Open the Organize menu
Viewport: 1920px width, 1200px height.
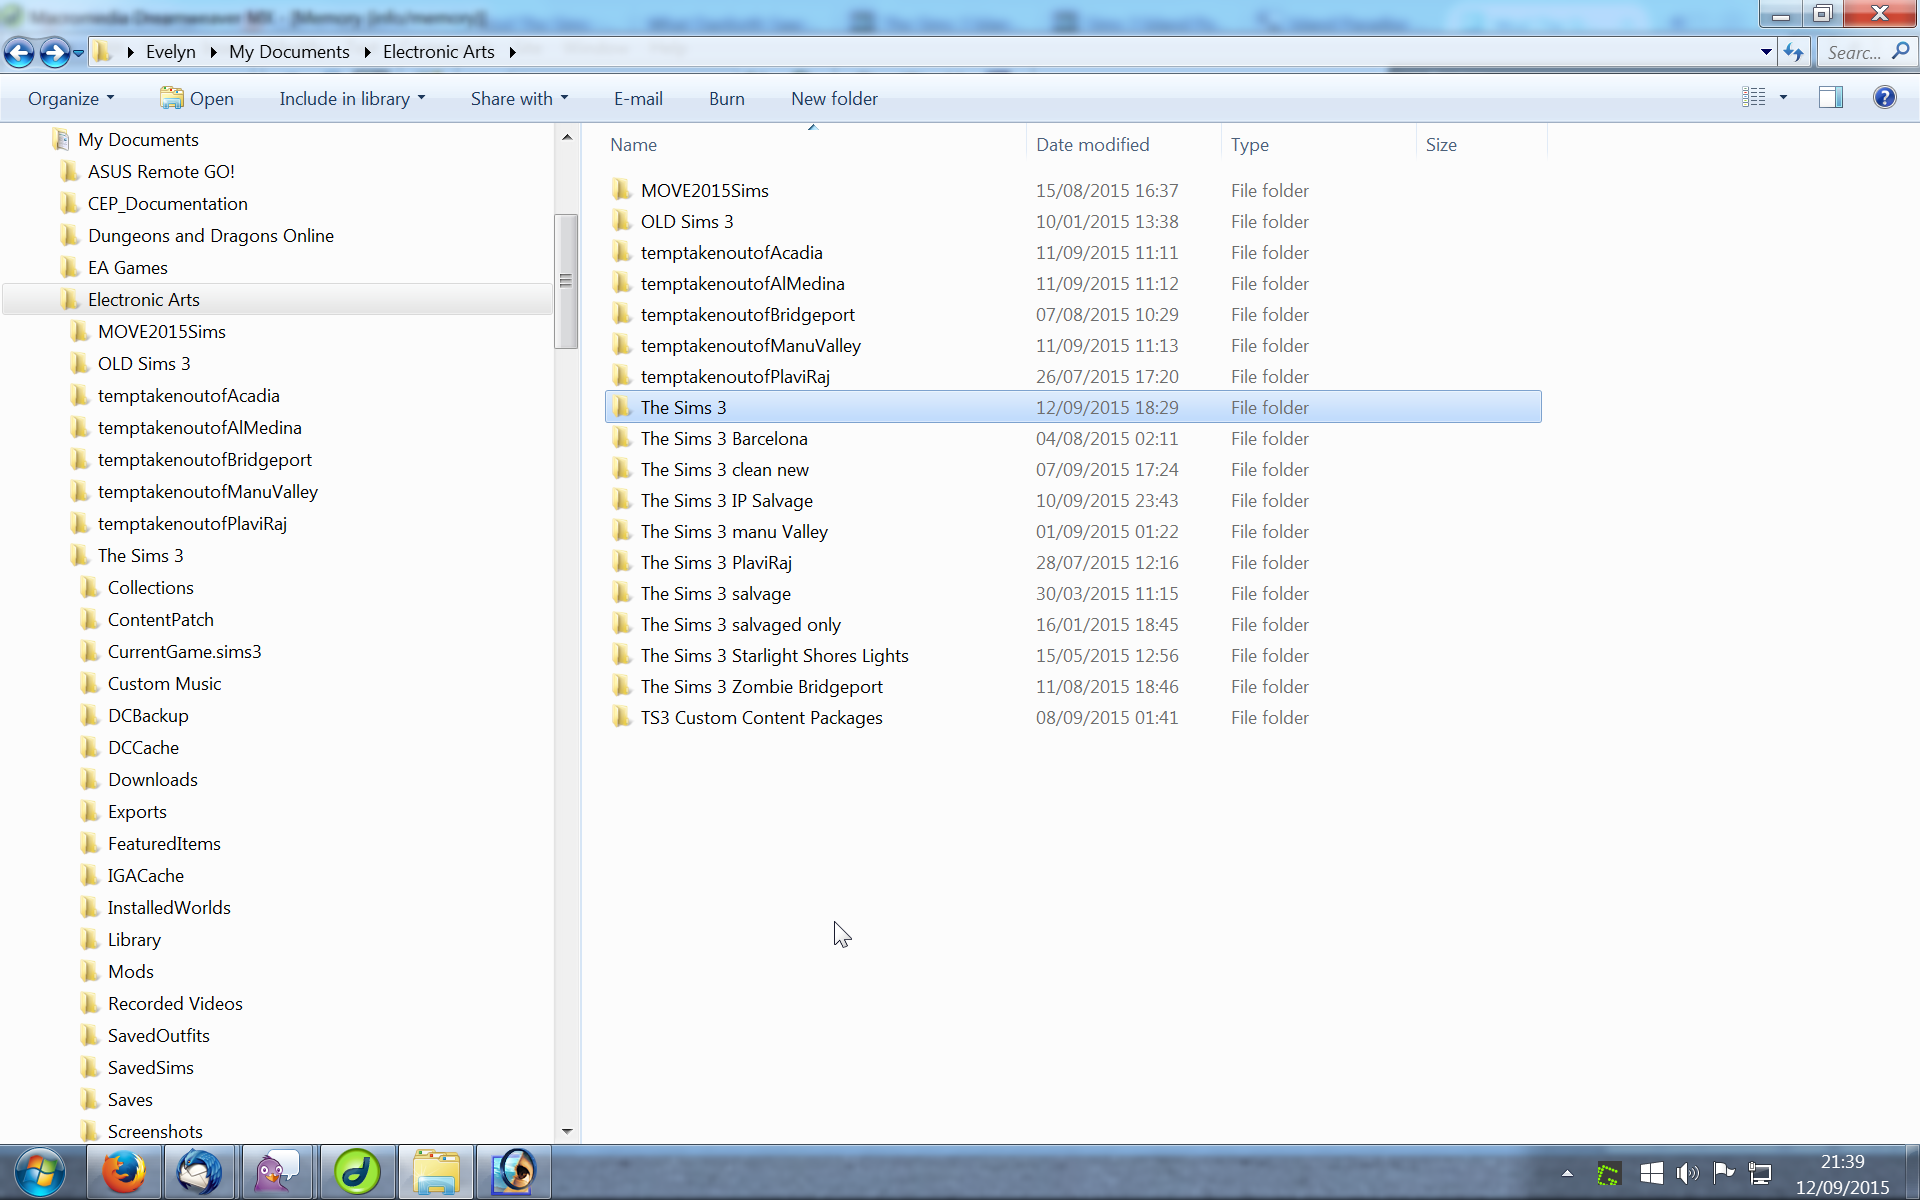pyautogui.click(x=71, y=98)
